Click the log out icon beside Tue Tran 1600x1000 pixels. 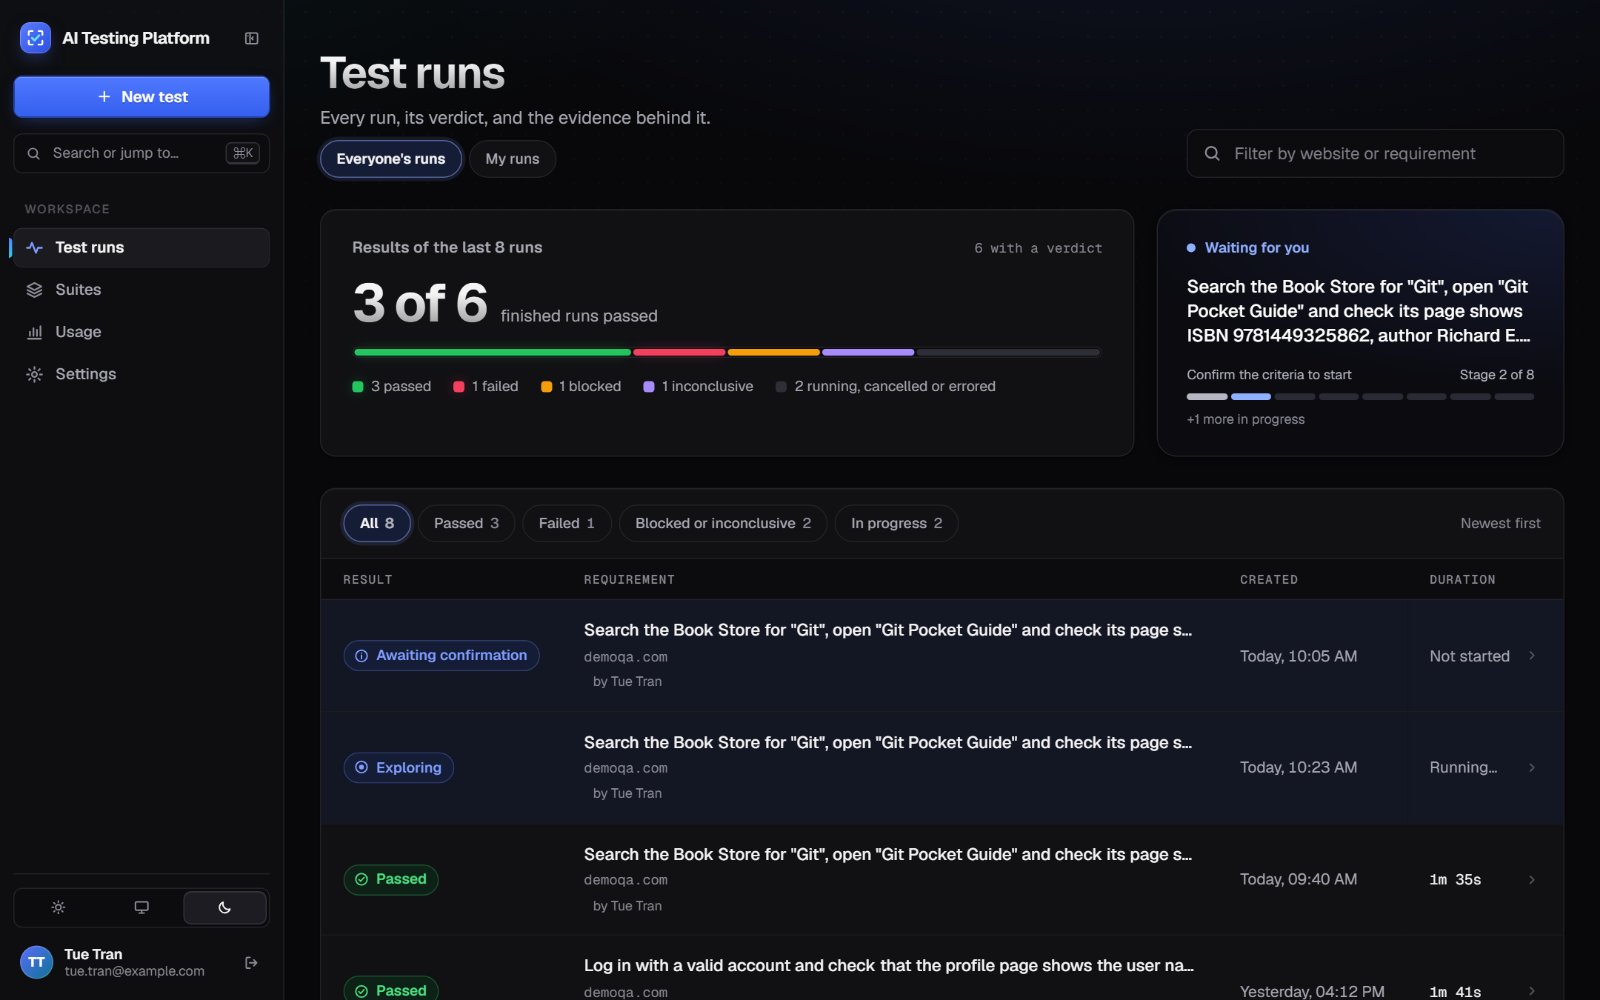[252, 963]
